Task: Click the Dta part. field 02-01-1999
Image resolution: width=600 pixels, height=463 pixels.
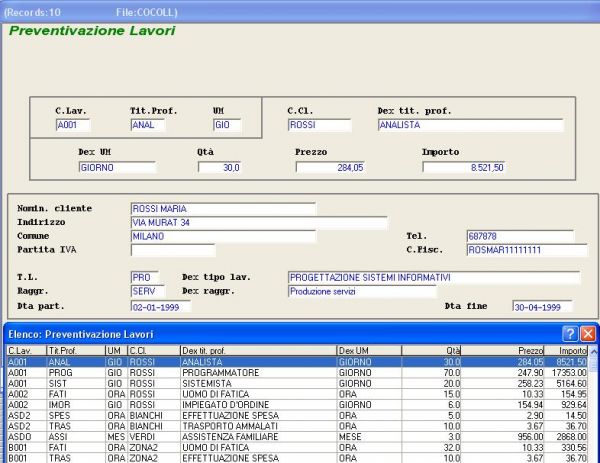Action: 161,307
